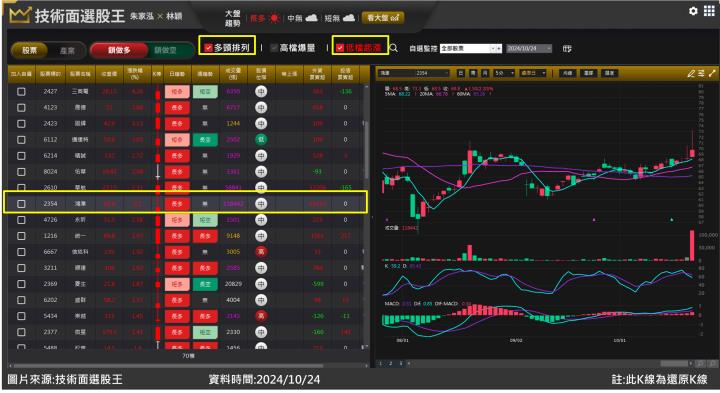Tick the watchlist checkbox for stock 2369
Image resolution: width=720 pixels, height=393 pixels.
click(x=21, y=284)
